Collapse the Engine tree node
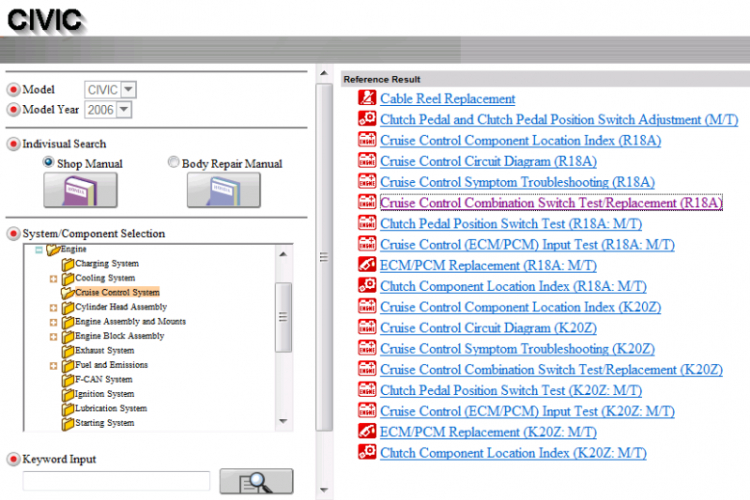The height and width of the screenshot is (500, 750). coord(39,250)
